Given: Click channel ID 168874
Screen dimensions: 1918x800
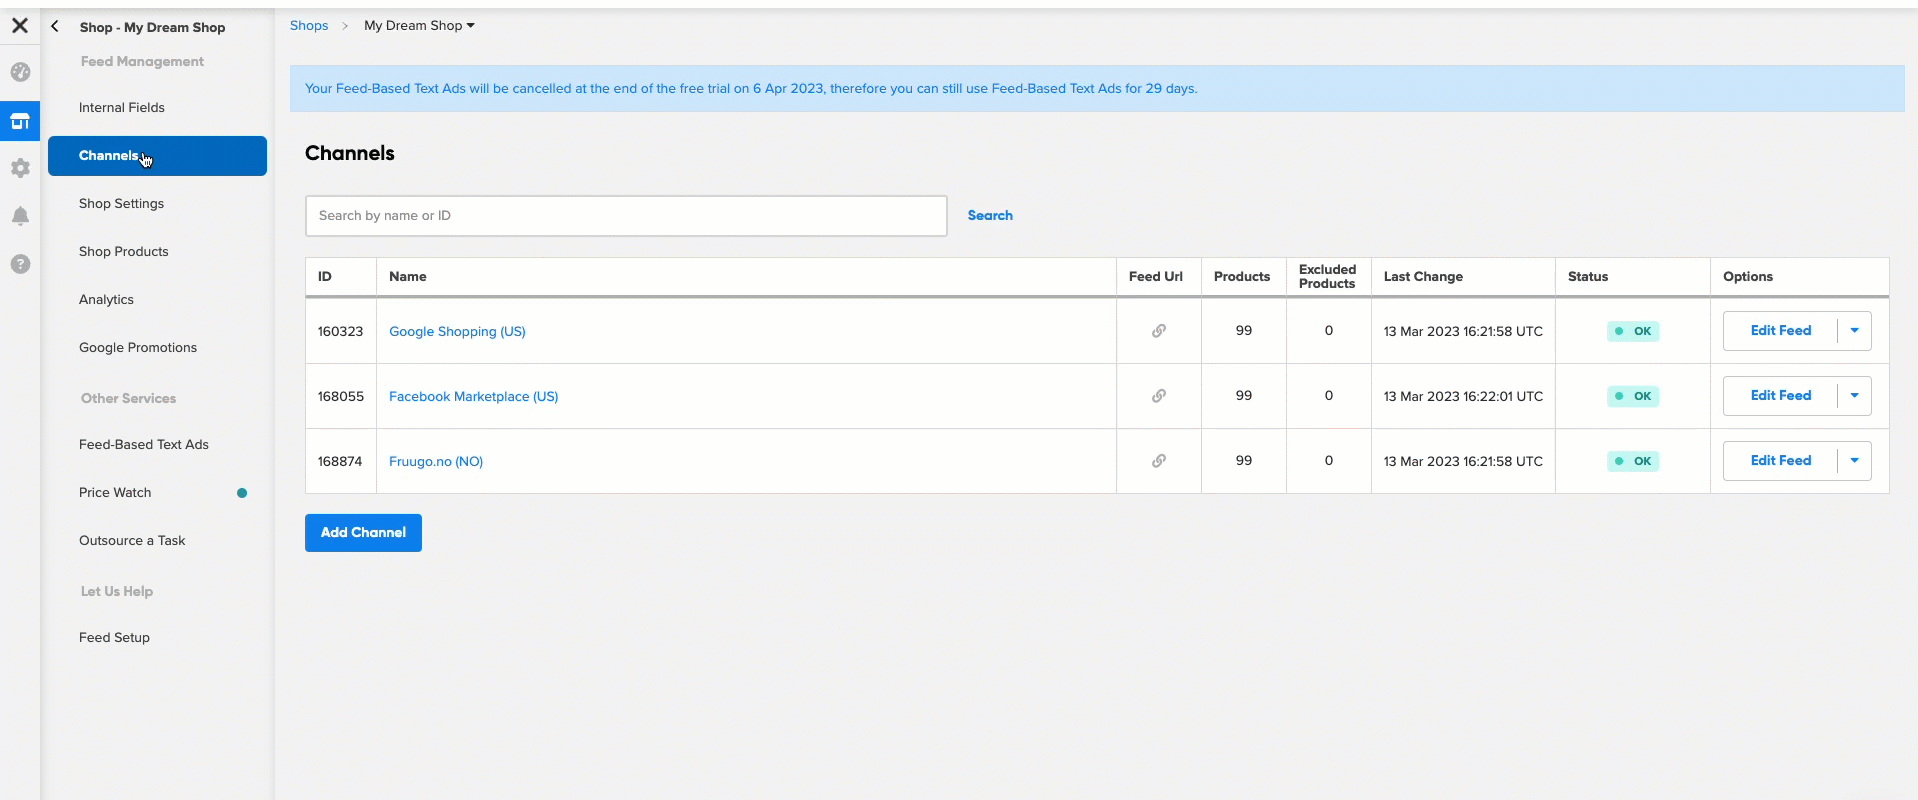Looking at the screenshot, I should point(340,462).
